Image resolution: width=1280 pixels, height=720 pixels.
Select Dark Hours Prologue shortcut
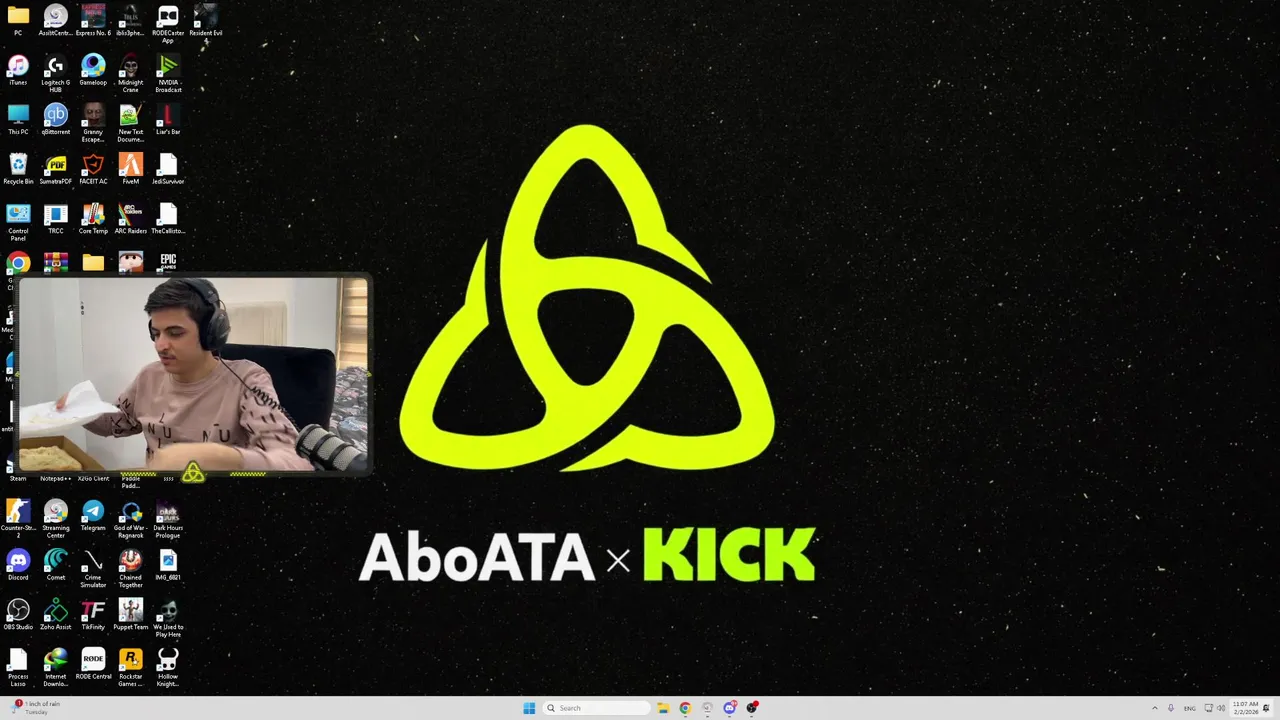[x=168, y=520]
